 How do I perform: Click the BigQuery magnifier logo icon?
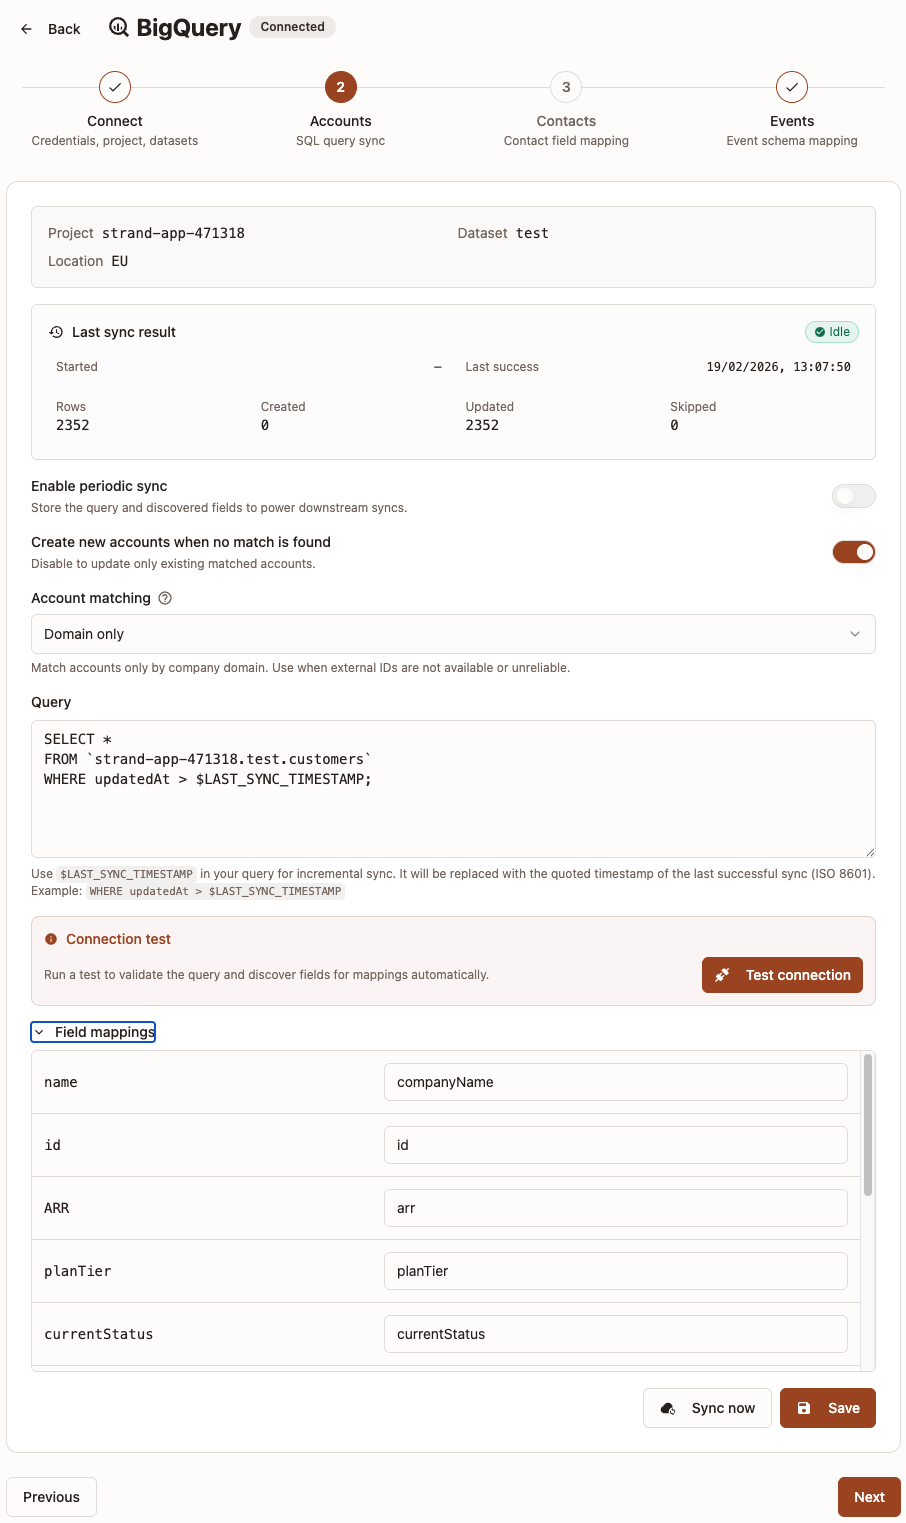point(118,27)
